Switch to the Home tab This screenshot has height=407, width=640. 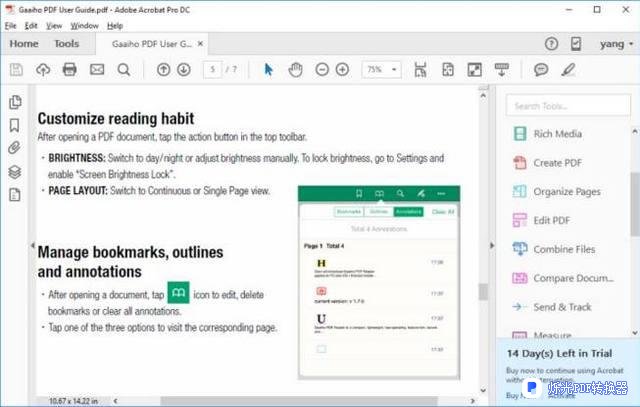(24, 44)
